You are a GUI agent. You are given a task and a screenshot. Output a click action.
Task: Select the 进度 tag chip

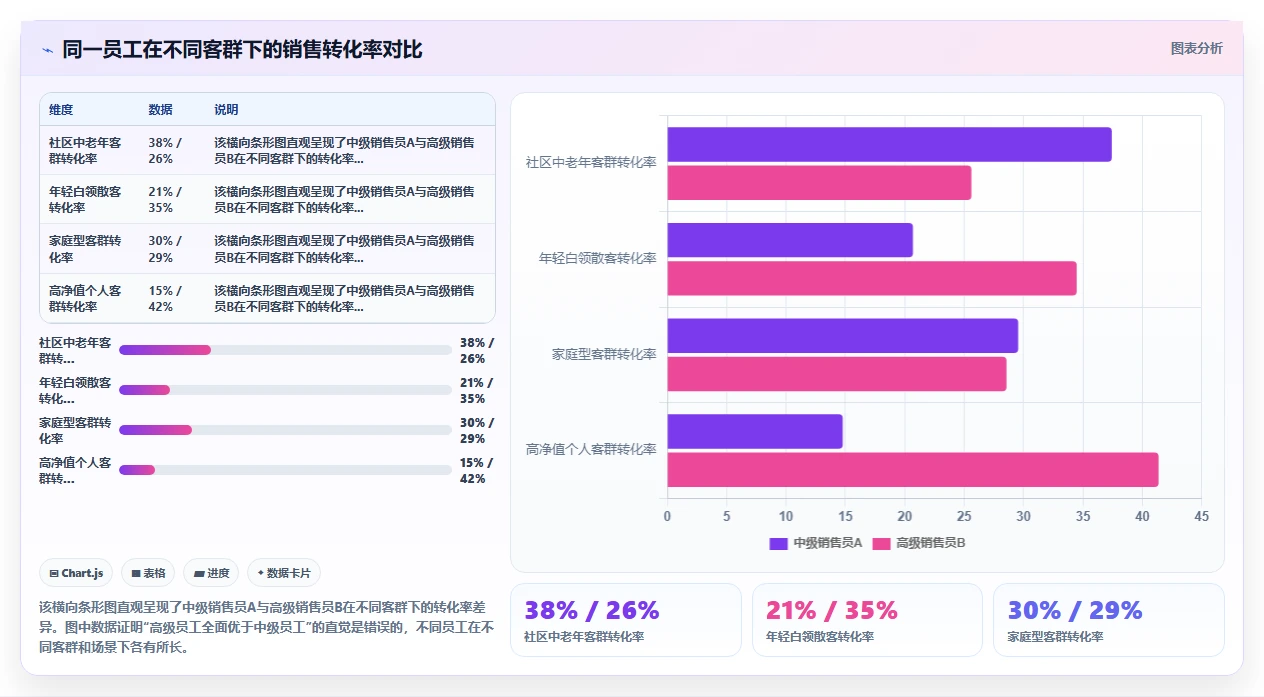point(211,573)
